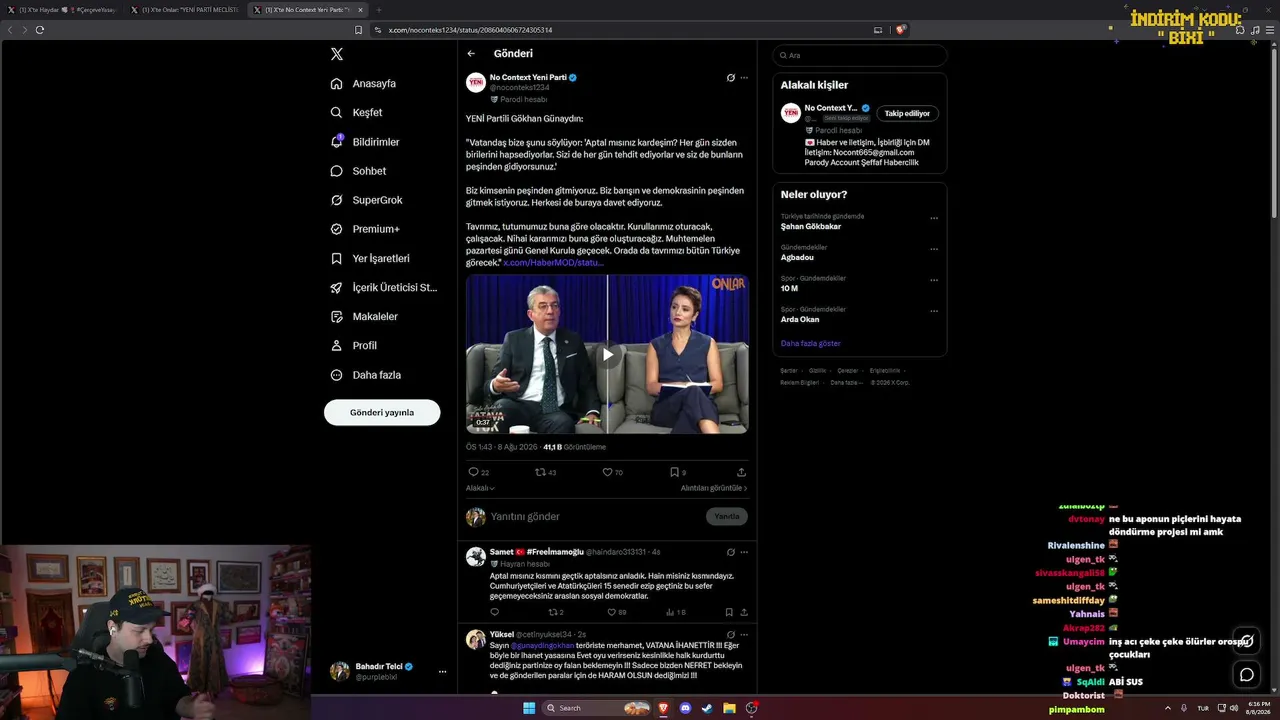Click the Windows taskbar Search box
The image size is (1280, 720).
[597, 708]
